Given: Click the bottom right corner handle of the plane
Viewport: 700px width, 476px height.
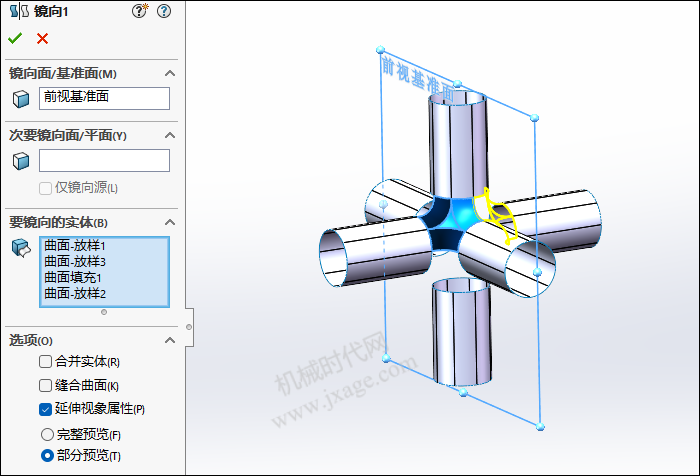Looking at the screenshot, I should (540, 427).
